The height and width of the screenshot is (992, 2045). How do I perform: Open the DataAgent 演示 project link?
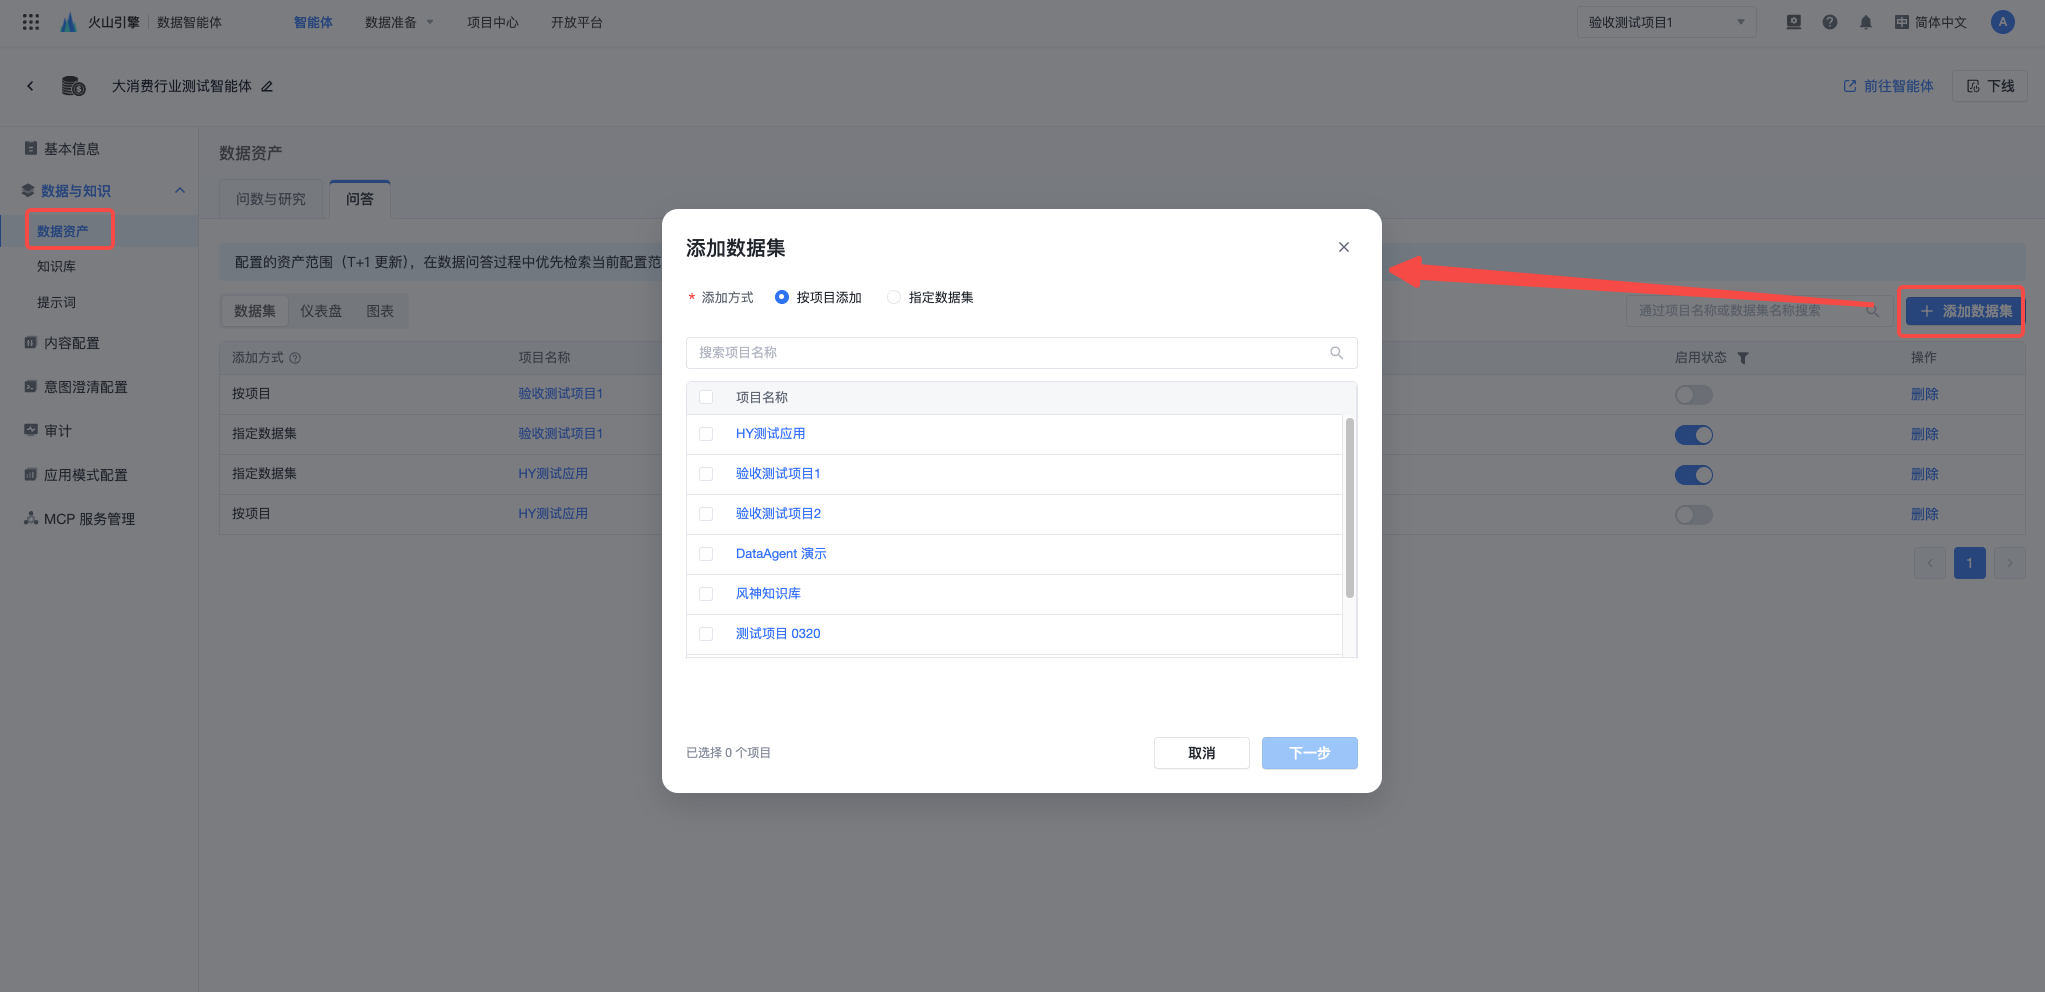[781, 554]
